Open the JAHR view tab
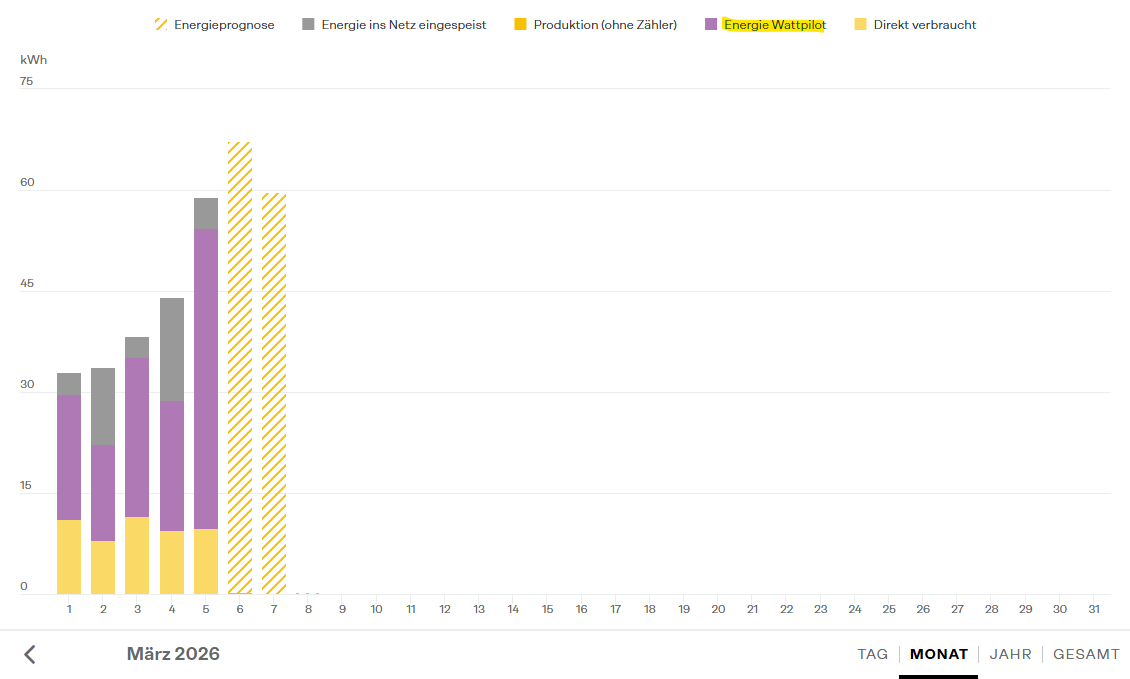 1010,654
